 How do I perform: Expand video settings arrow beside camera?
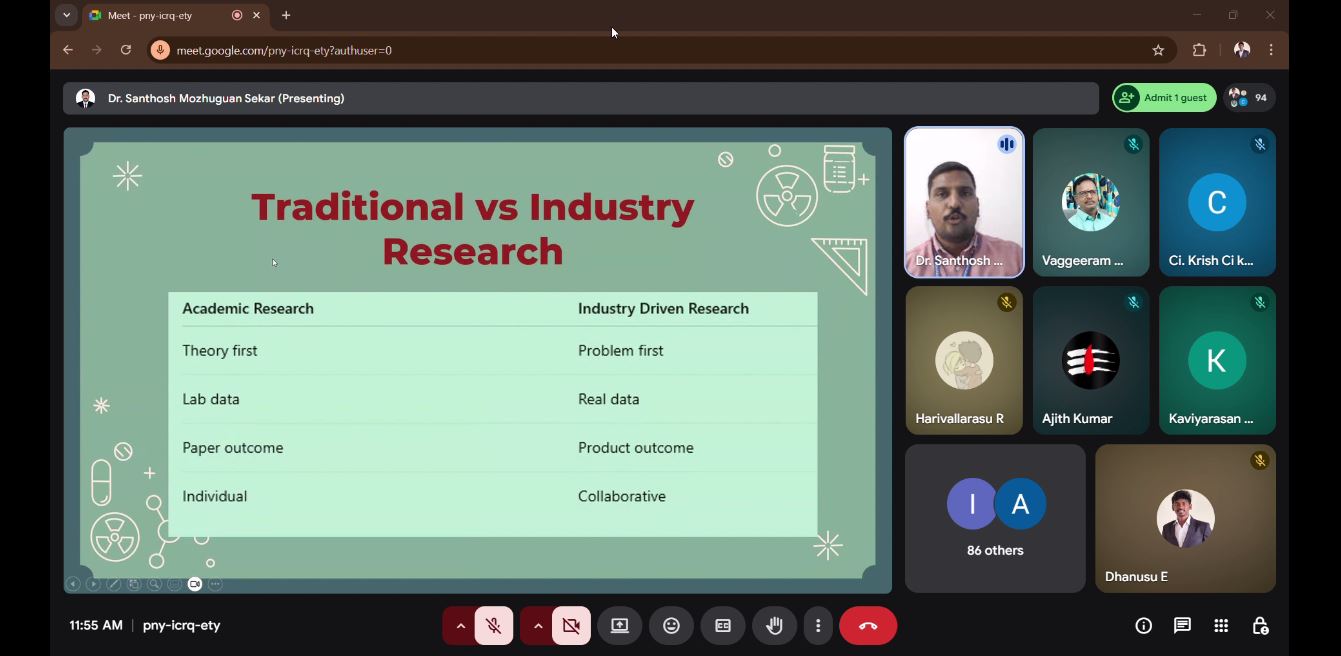click(x=538, y=626)
